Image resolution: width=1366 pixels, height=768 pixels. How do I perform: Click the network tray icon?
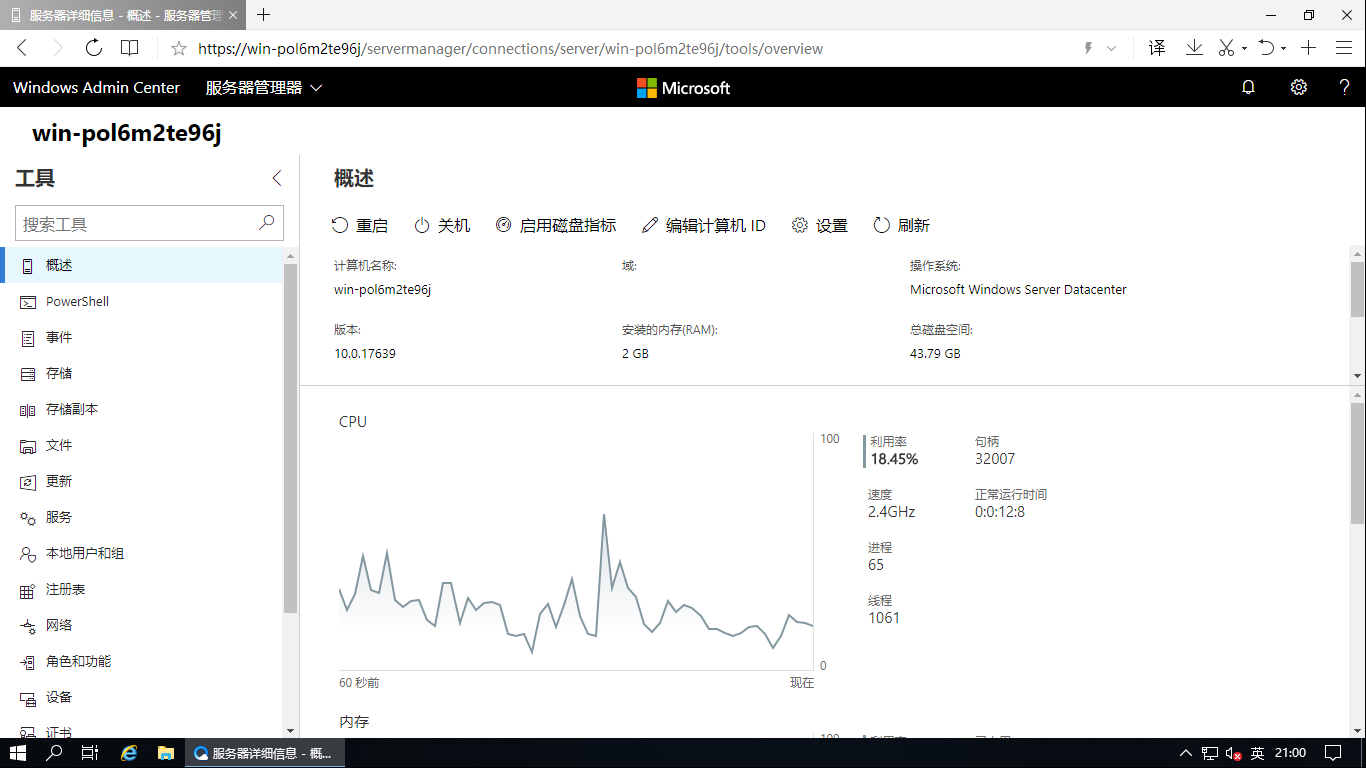pyautogui.click(x=1210, y=753)
